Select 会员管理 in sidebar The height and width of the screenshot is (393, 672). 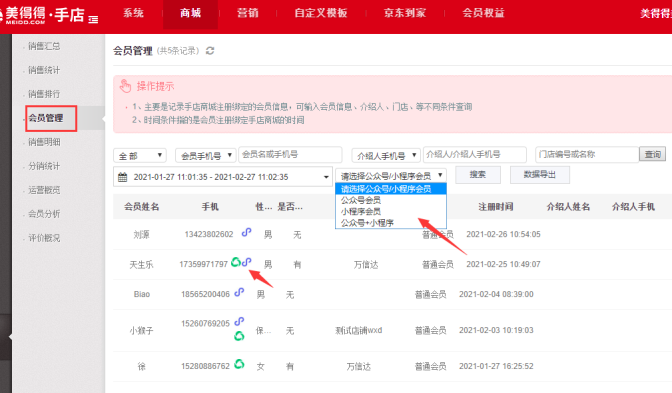[x=46, y=118]
